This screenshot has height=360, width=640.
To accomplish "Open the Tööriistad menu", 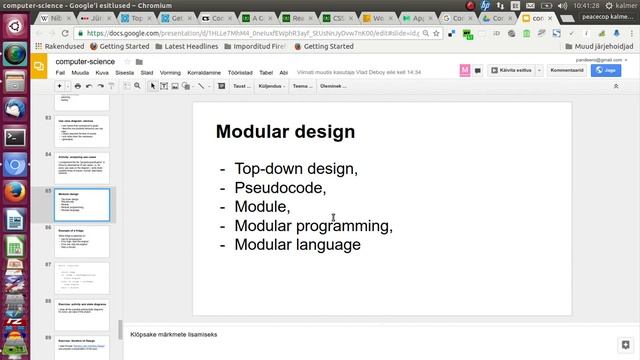I will [240, 73].
